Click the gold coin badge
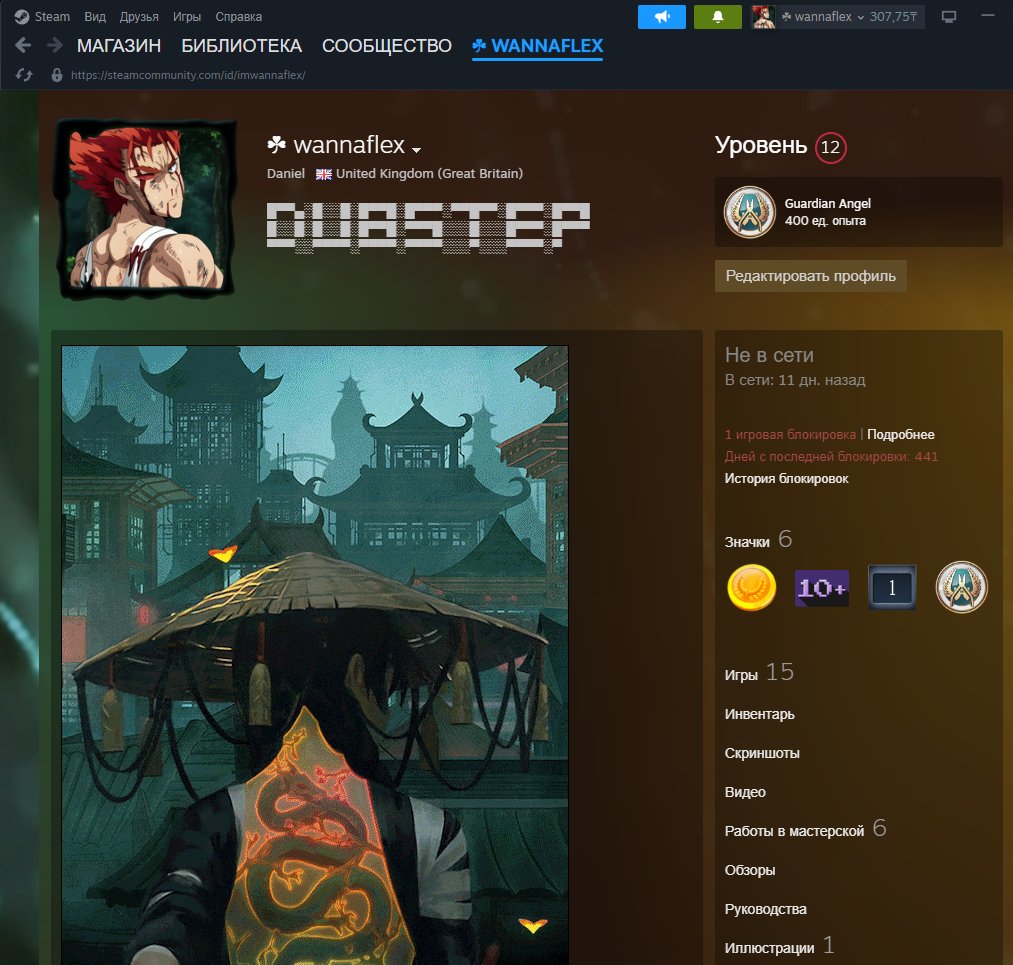 [751, 587]
